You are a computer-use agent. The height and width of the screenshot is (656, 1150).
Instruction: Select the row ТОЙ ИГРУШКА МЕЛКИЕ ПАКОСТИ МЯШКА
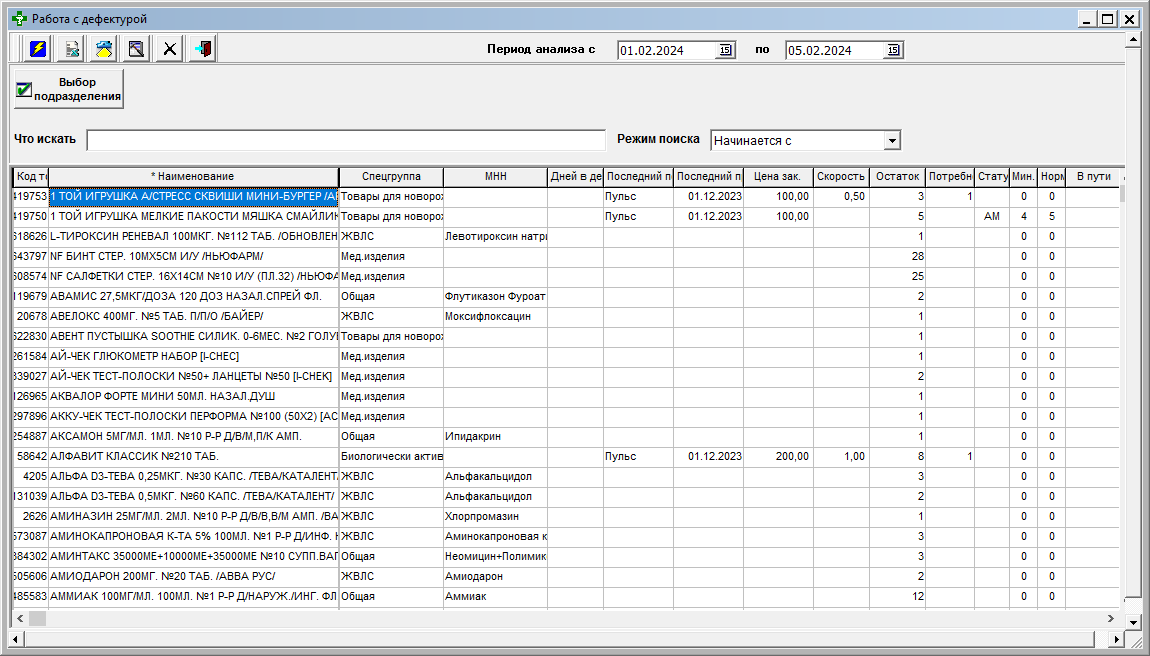click(566, 216)
